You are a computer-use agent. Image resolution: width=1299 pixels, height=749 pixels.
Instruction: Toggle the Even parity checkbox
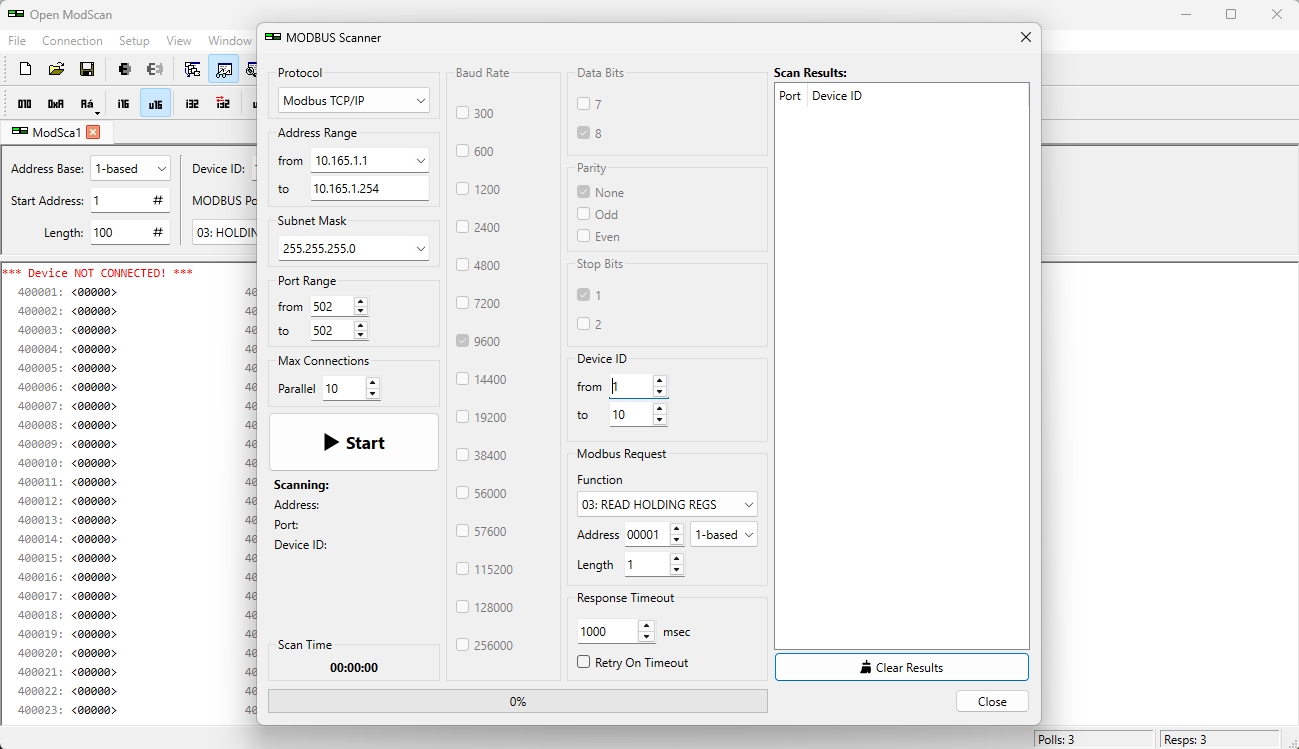tap(584, 236)
